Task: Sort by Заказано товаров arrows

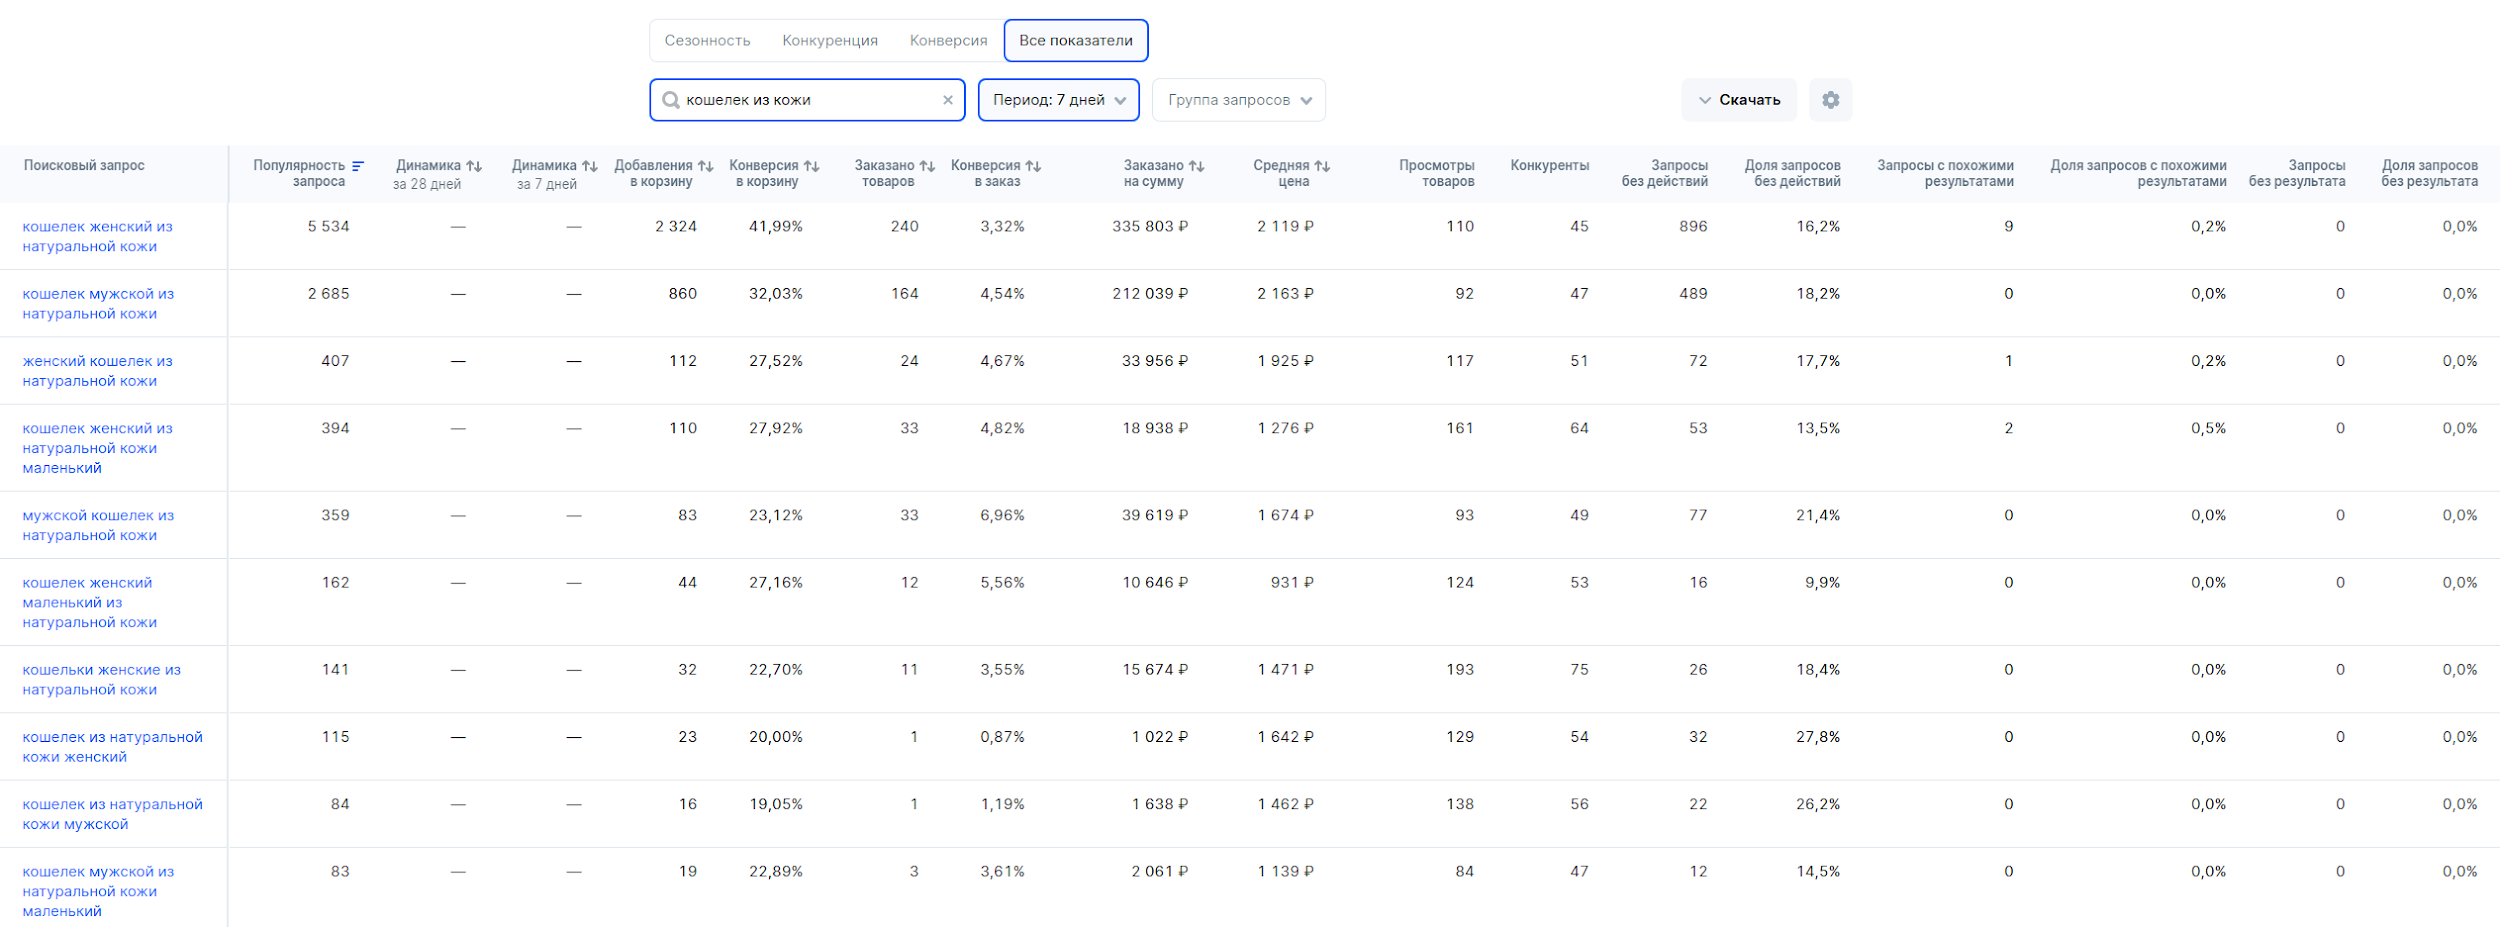Action: coord(927,166)
